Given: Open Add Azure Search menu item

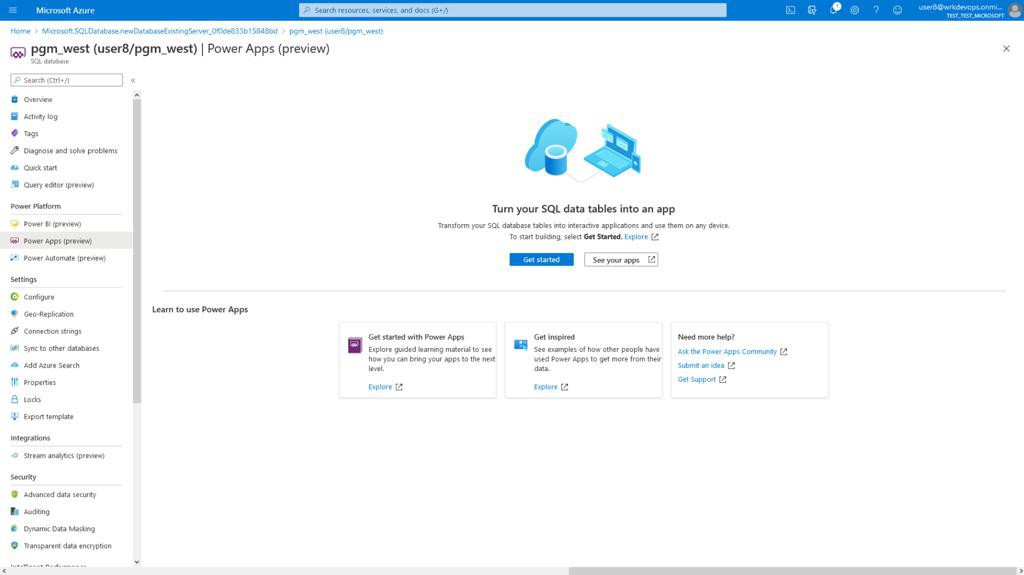Looking at the screenshot, I should click(65, 365).
